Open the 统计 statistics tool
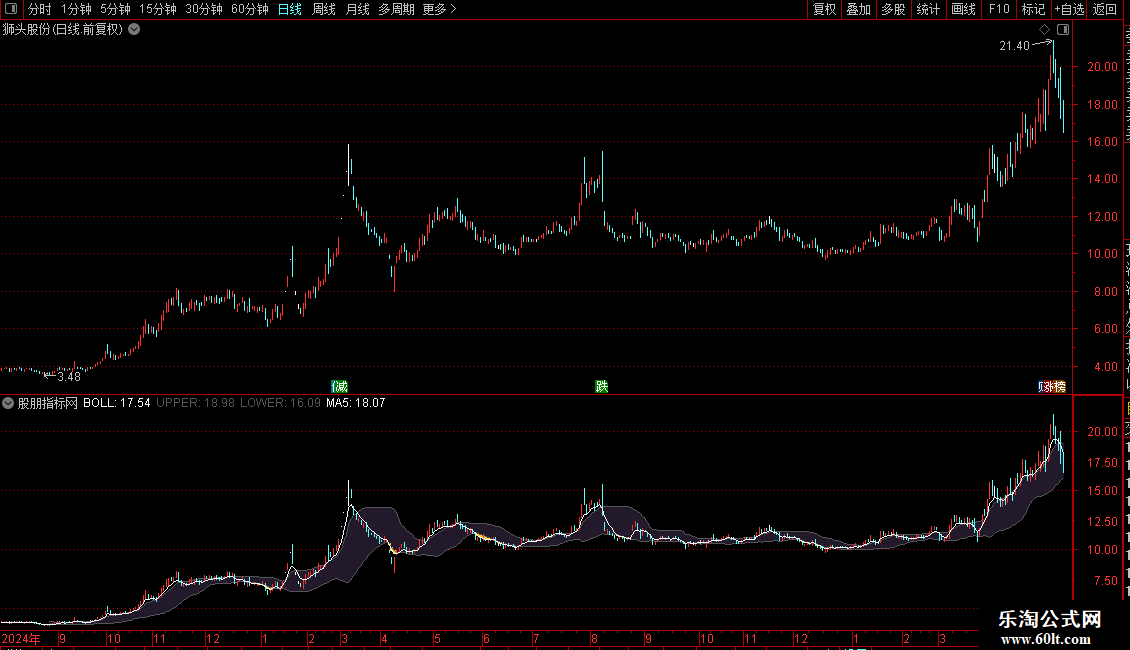This screenshot has width=1130, height=650. pos(928,9)
